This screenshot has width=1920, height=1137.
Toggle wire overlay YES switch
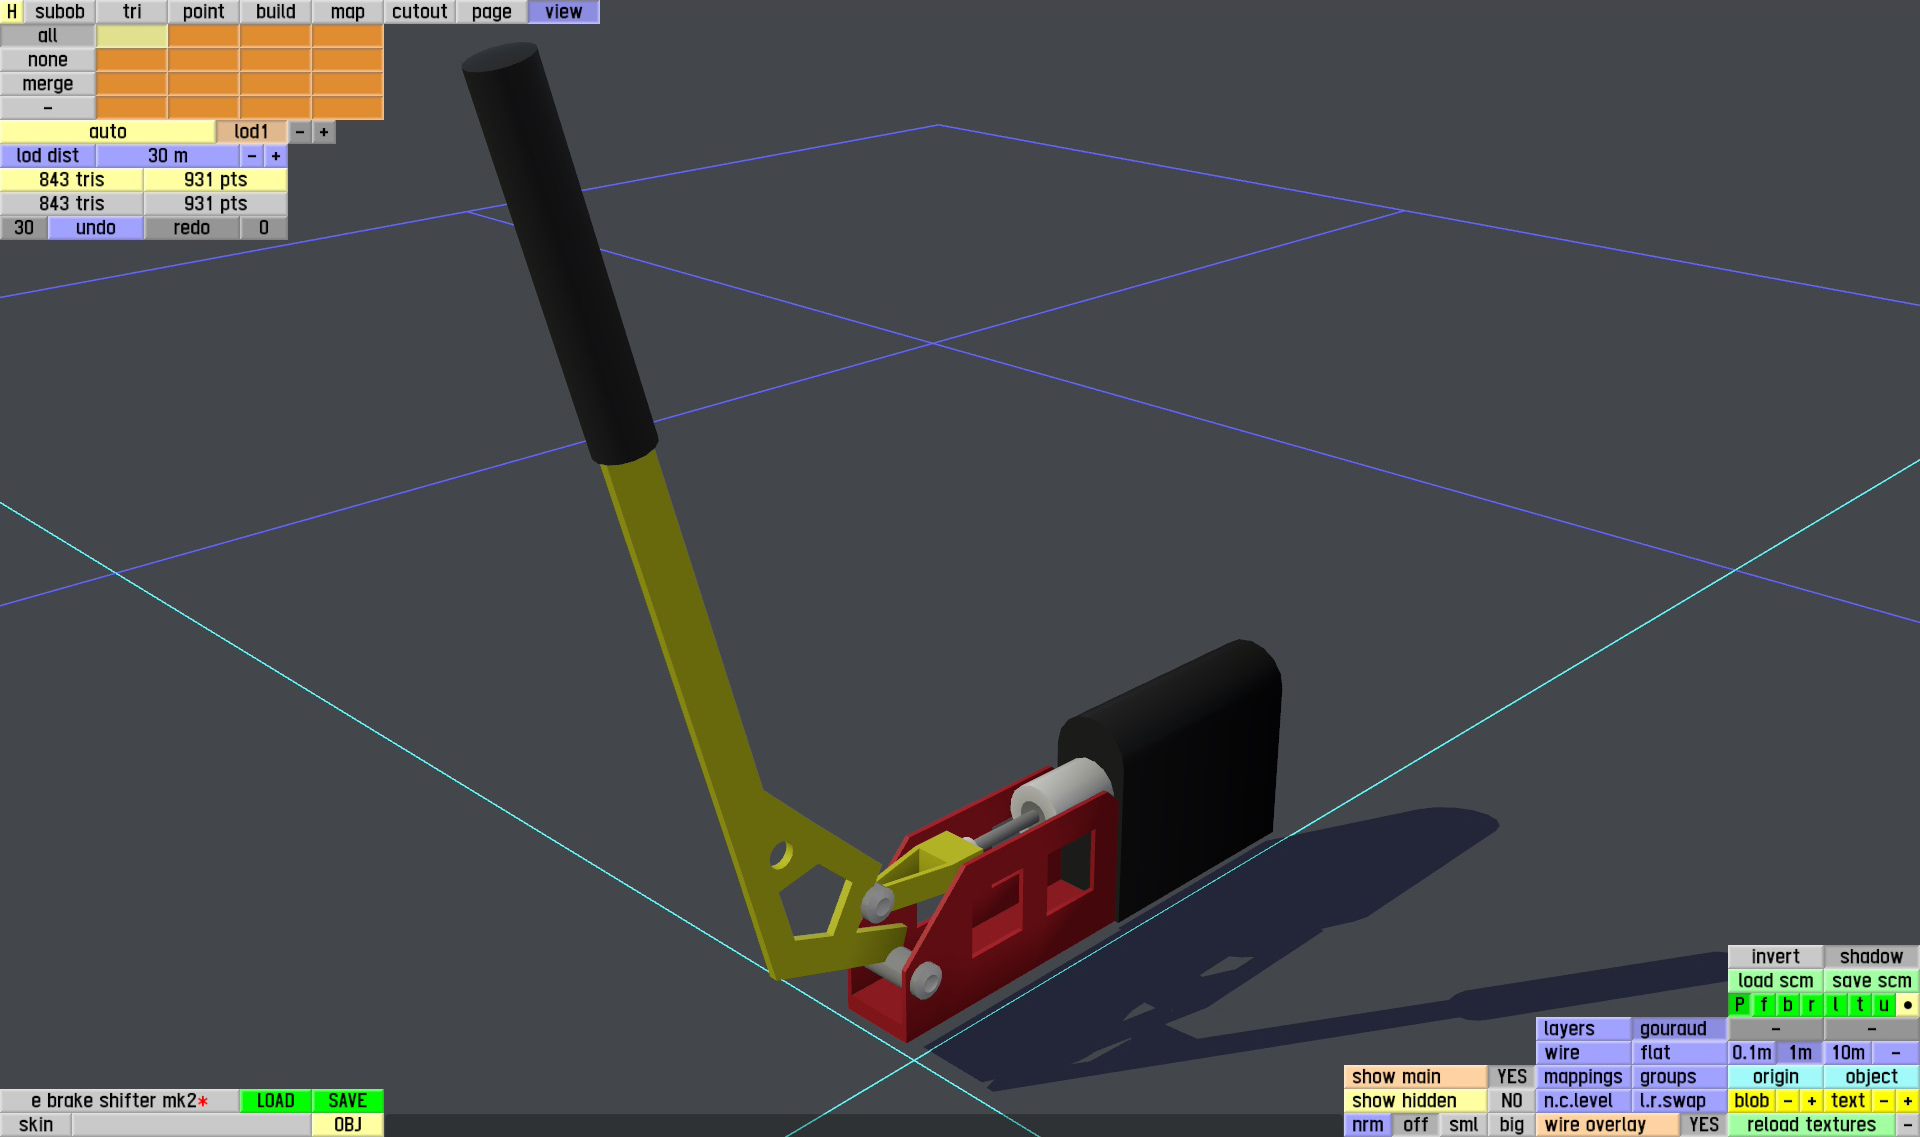(1703, 1125)
